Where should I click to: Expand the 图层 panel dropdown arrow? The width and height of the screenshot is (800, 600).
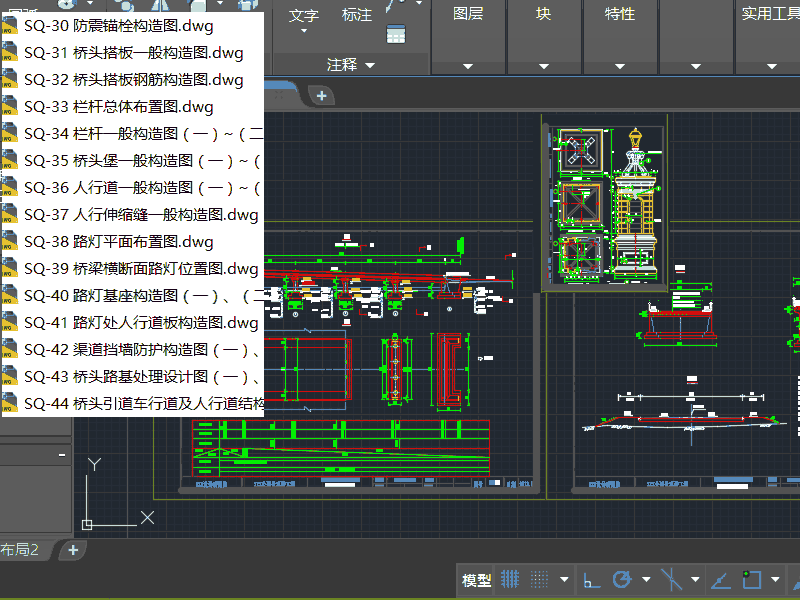point(467,66)
